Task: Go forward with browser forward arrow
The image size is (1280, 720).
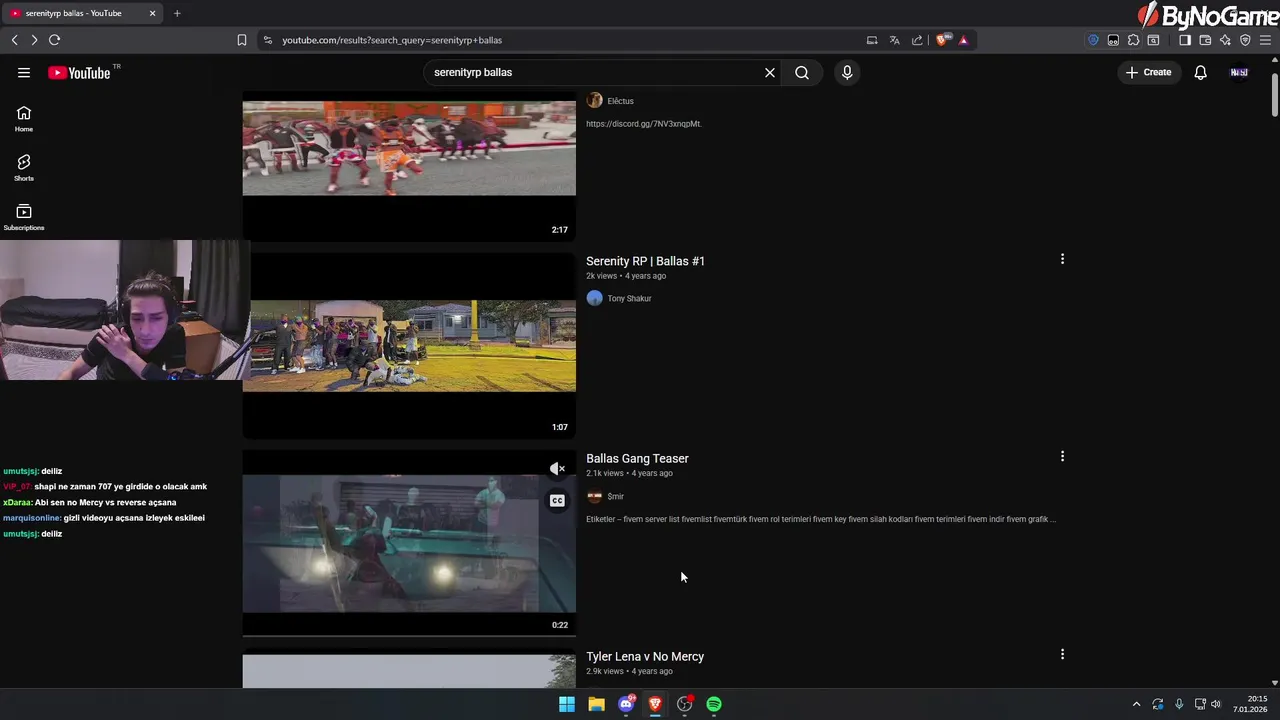Action: coord(34,40)
